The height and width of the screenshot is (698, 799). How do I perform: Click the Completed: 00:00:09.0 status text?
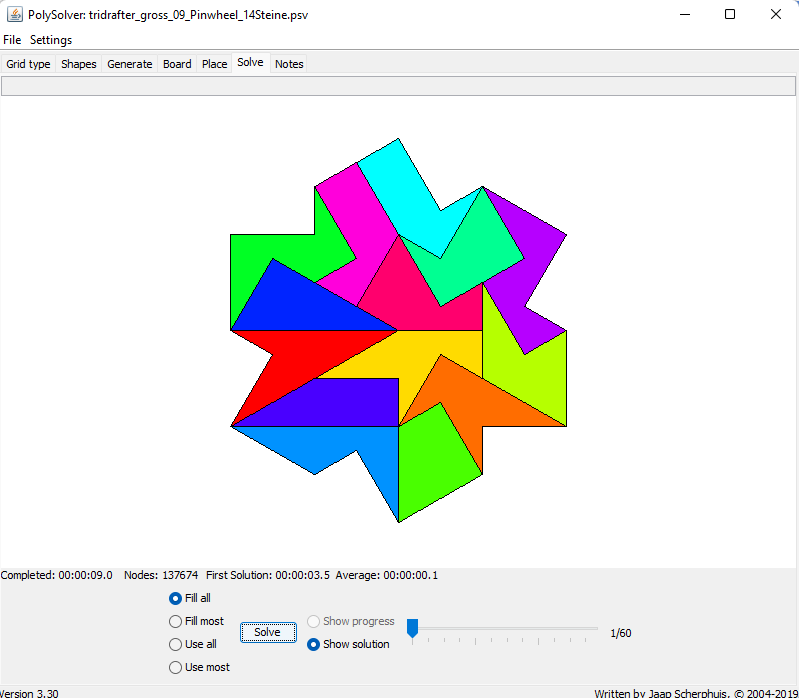point(57,575)
